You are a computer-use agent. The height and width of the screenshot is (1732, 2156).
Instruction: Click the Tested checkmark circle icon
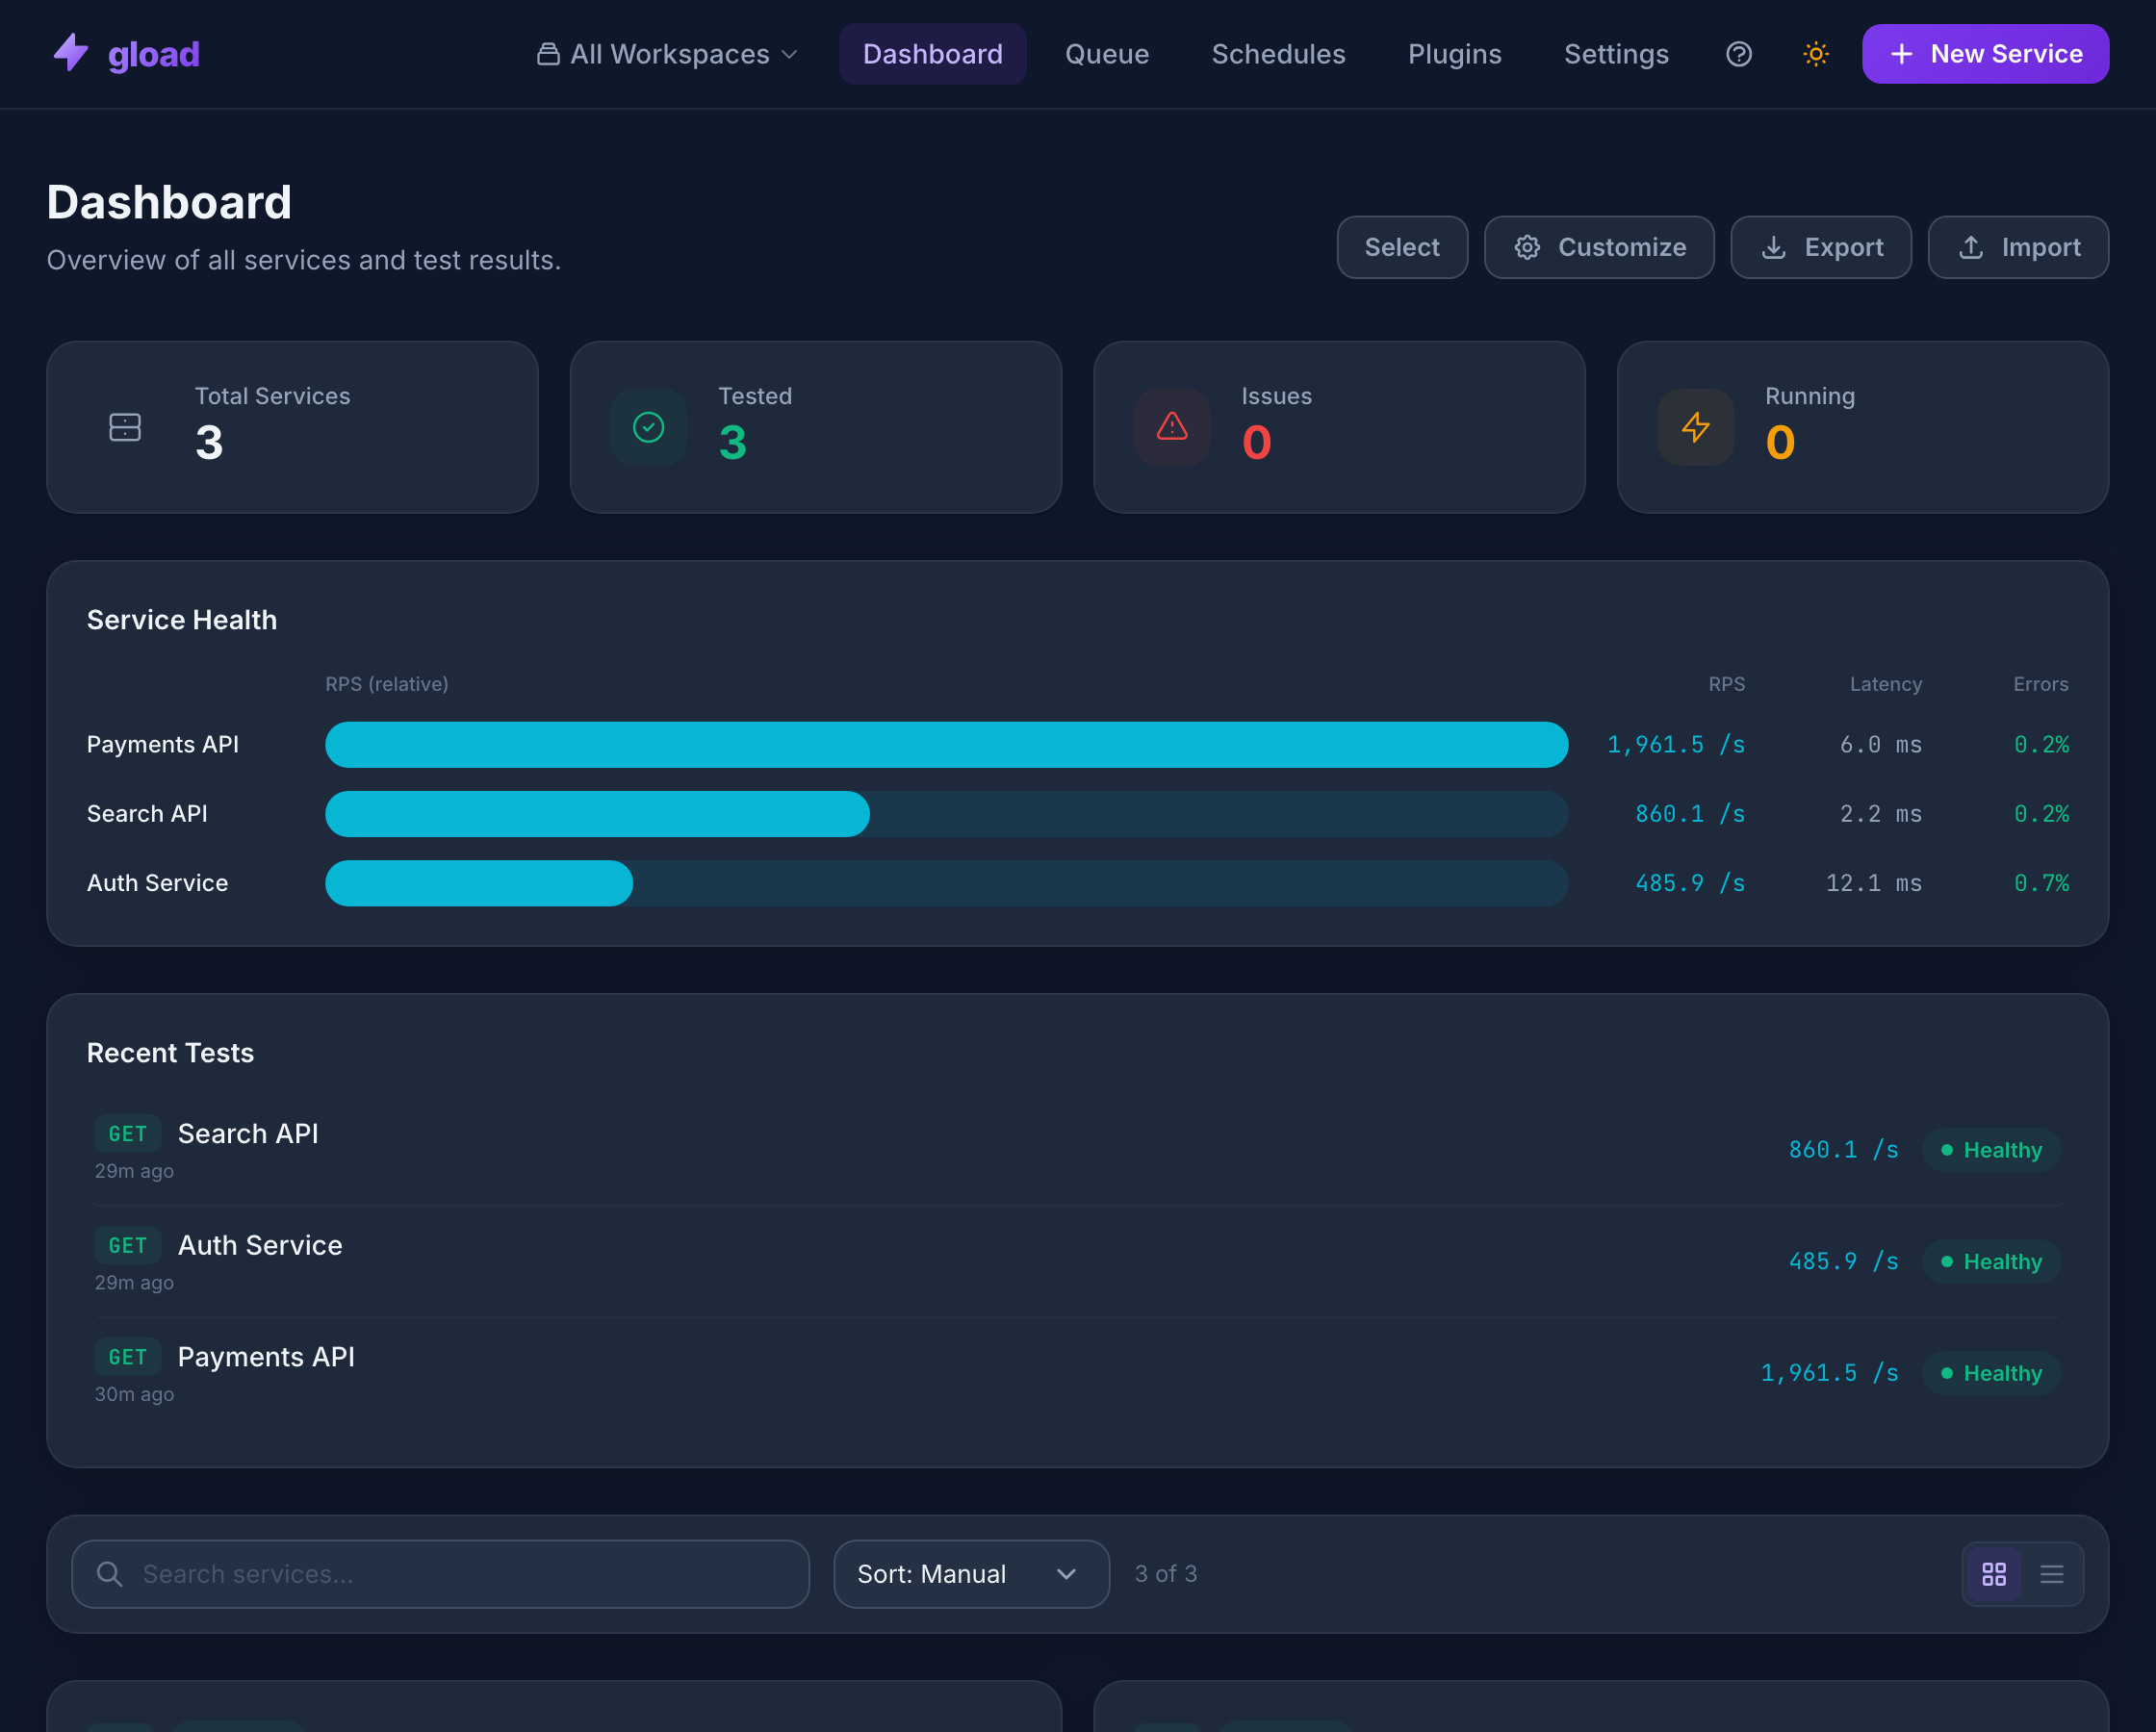(648, 427)
